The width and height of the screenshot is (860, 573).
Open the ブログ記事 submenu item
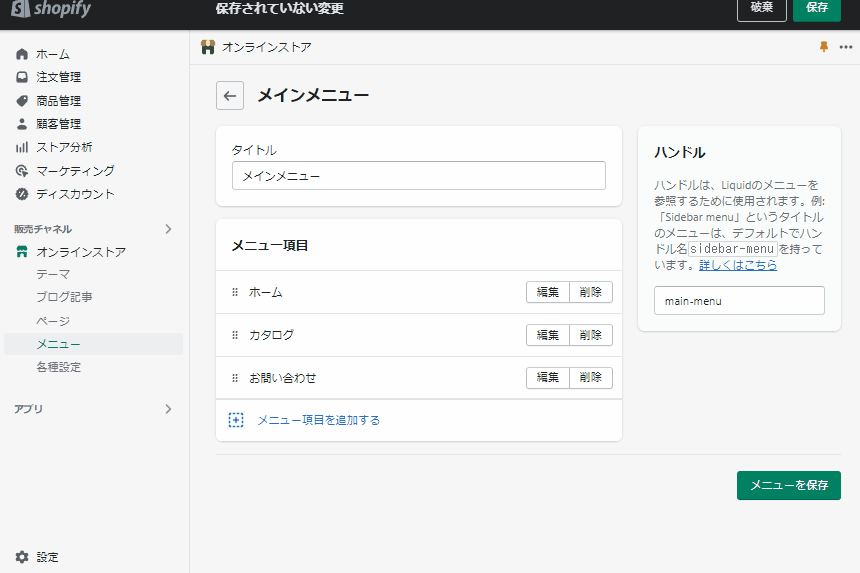tap(64, 297)
